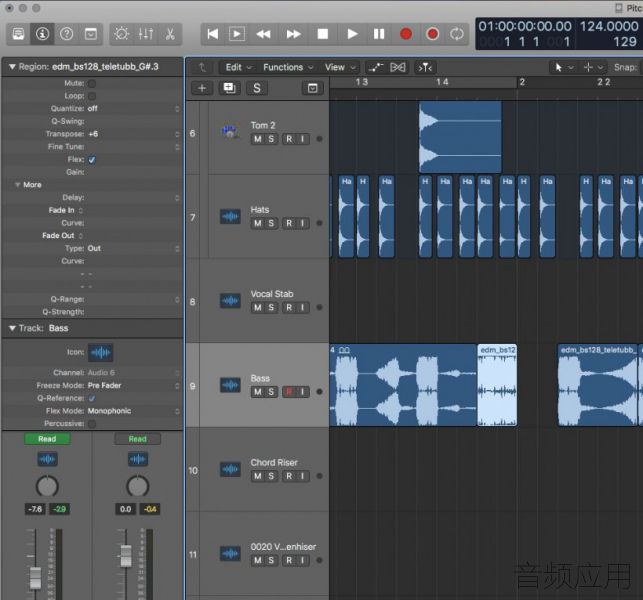
Task: Open the Quantize off dropdown
Action: pyautogui.click(x=134, y=109)
